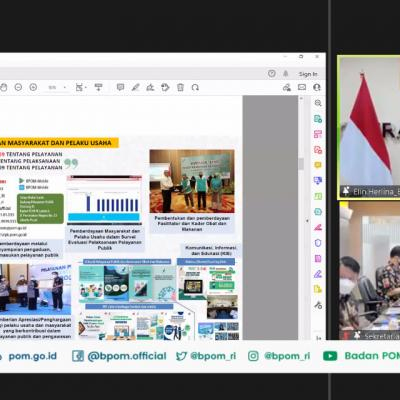The width and height of the screenshot is (400, 400).
Task: Click the blue bar chart survey image
Action: point(104,200)
